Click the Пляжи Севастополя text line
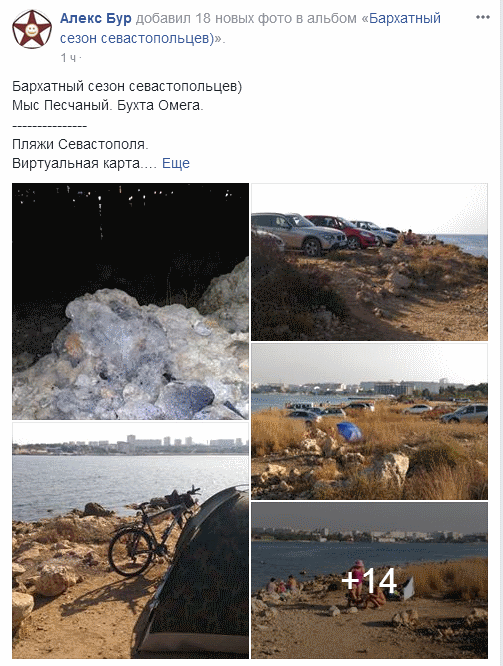Screen dimensions: 503x666 tap(80, 144)
